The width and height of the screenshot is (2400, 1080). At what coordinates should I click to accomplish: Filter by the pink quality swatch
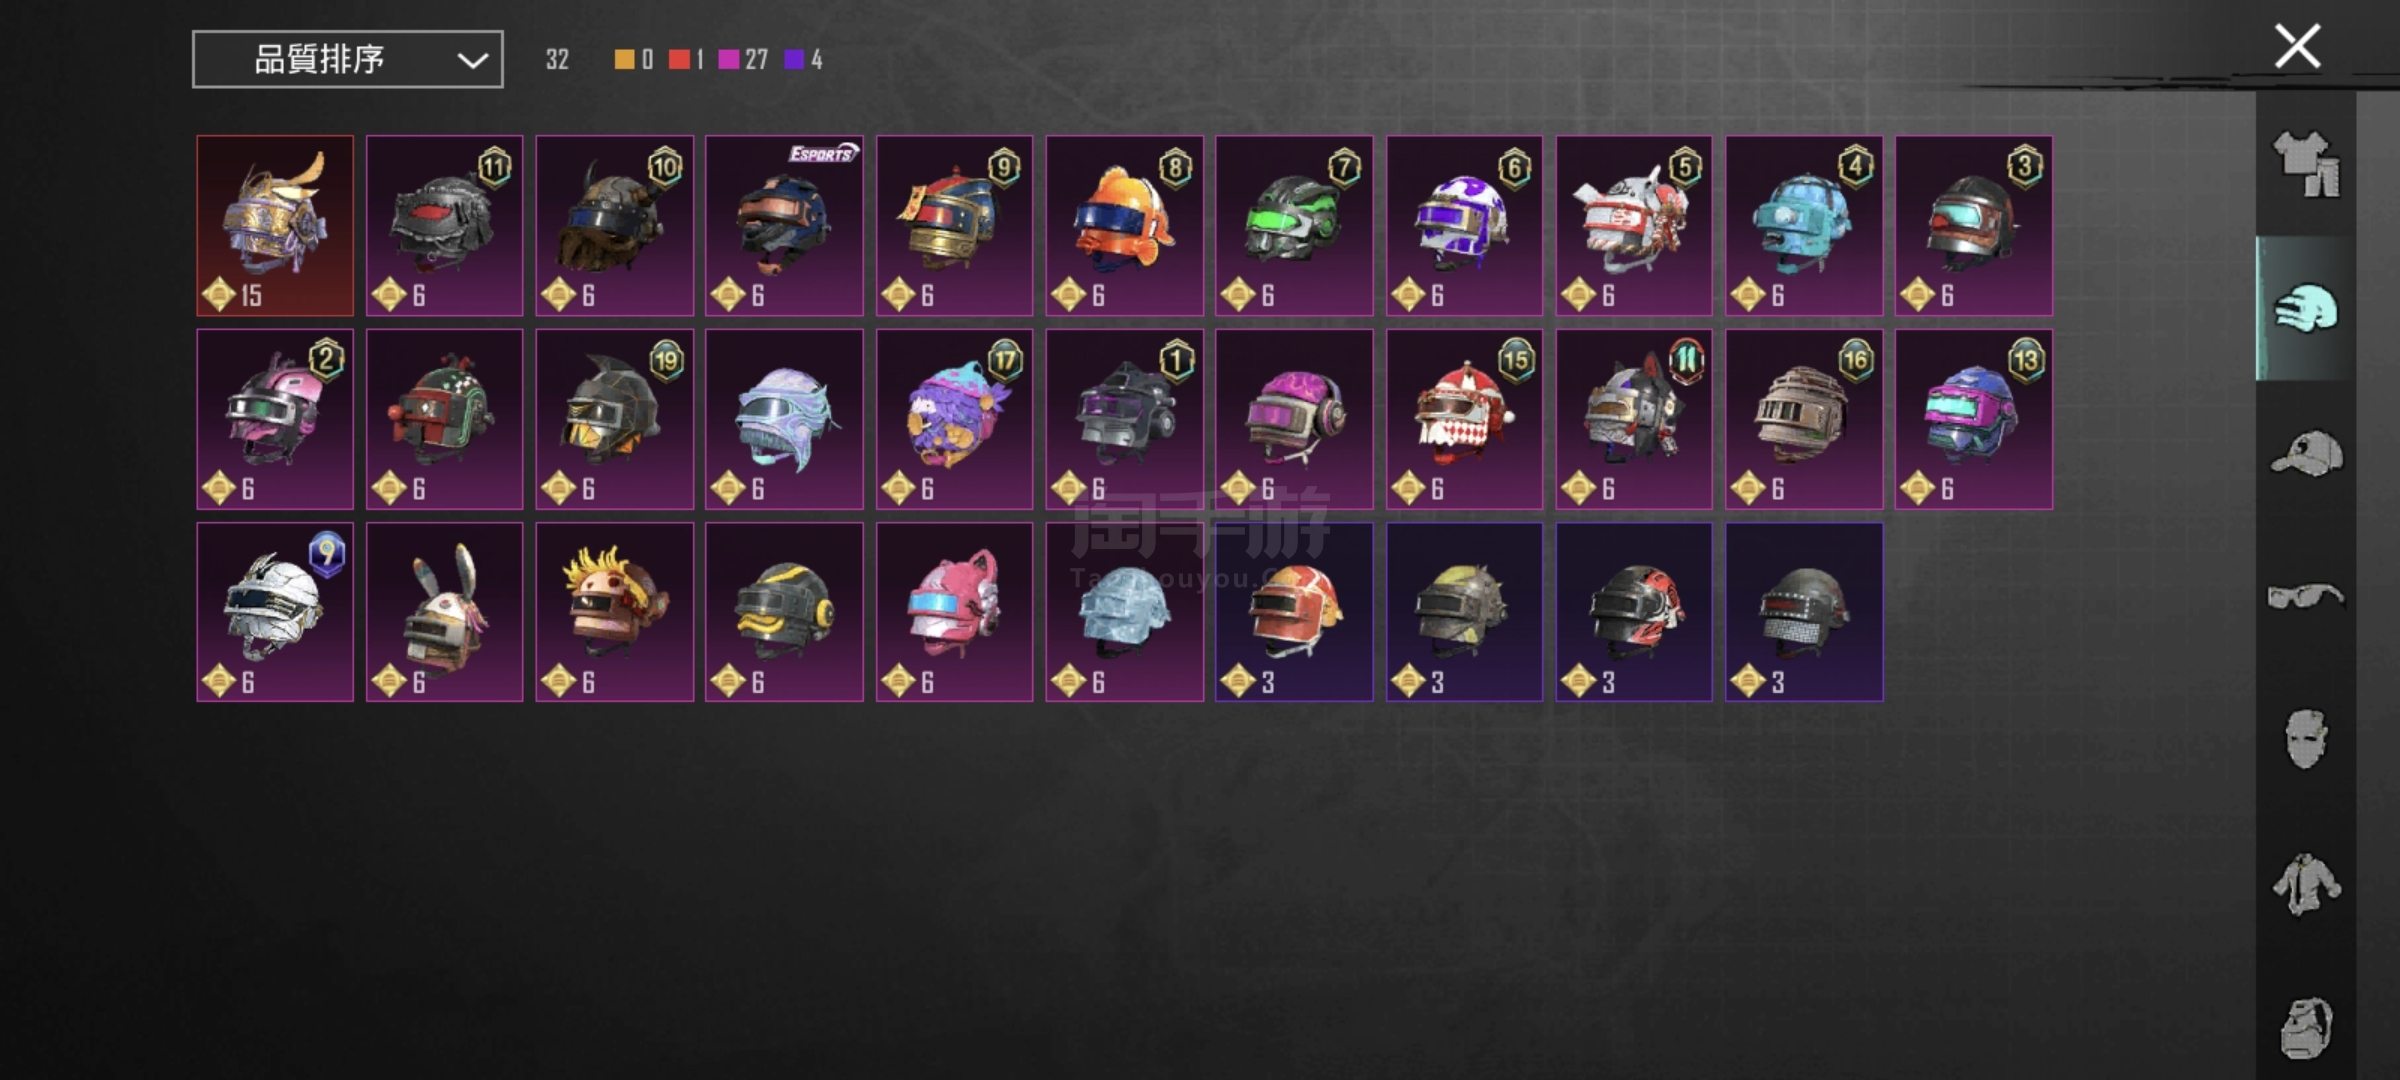[728, 59]
